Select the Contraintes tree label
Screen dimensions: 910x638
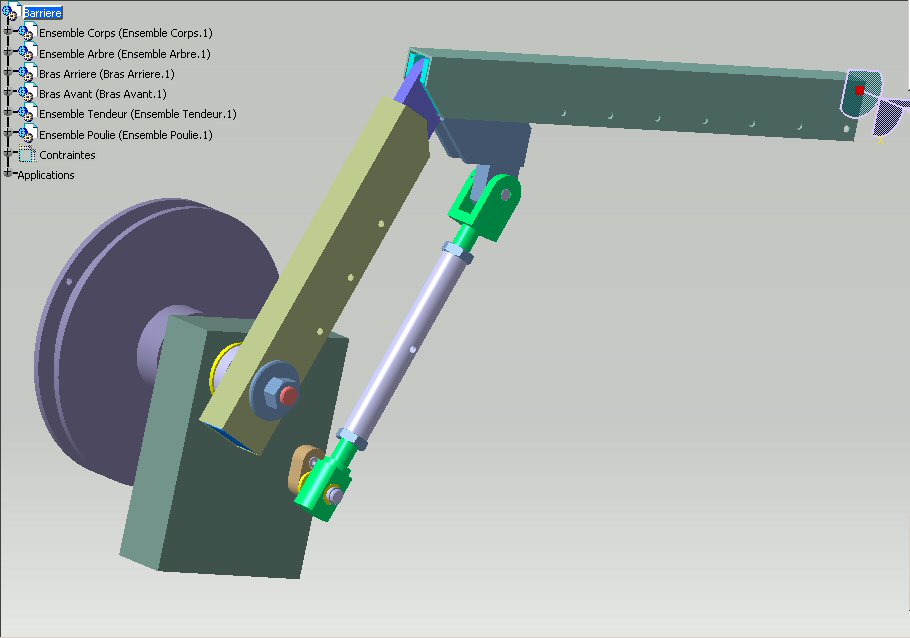[67, 155]
